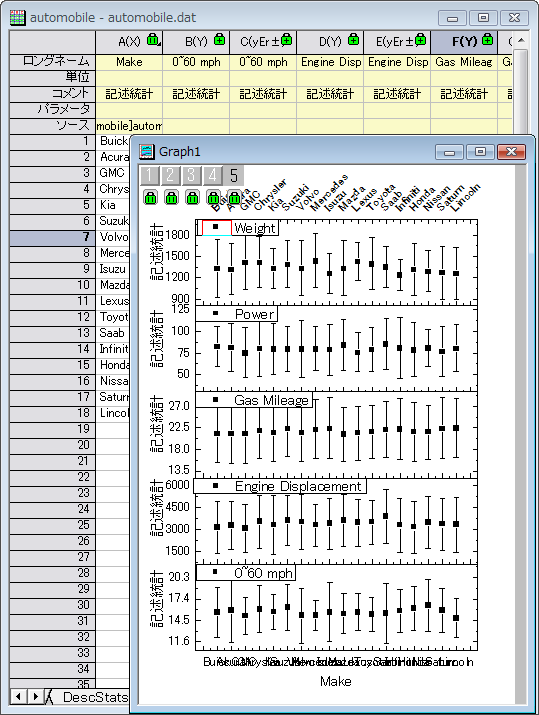Click the fifth green lock icon in Graph1
The image size is (539, 715).
click(234, 197)
